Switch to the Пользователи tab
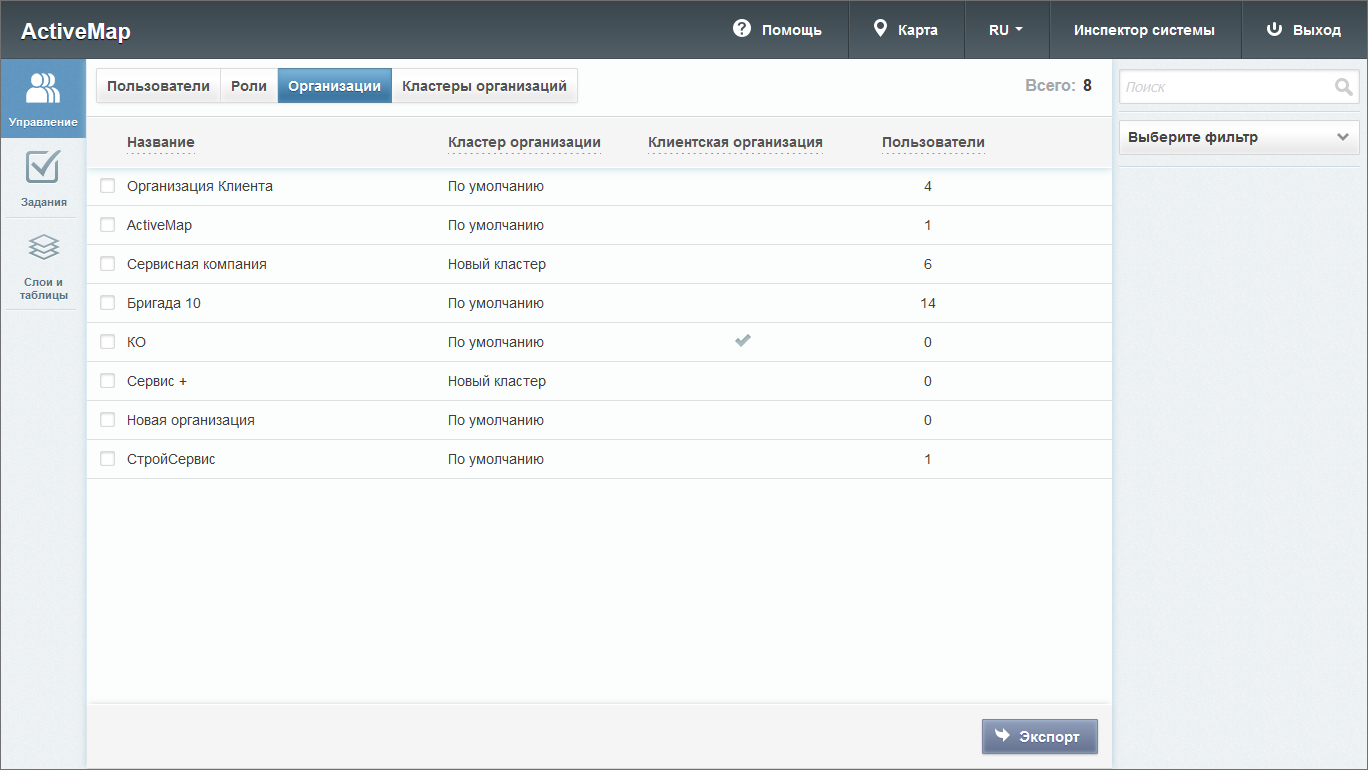Screen dimensions: 1368x770 (x=158, y=86)
